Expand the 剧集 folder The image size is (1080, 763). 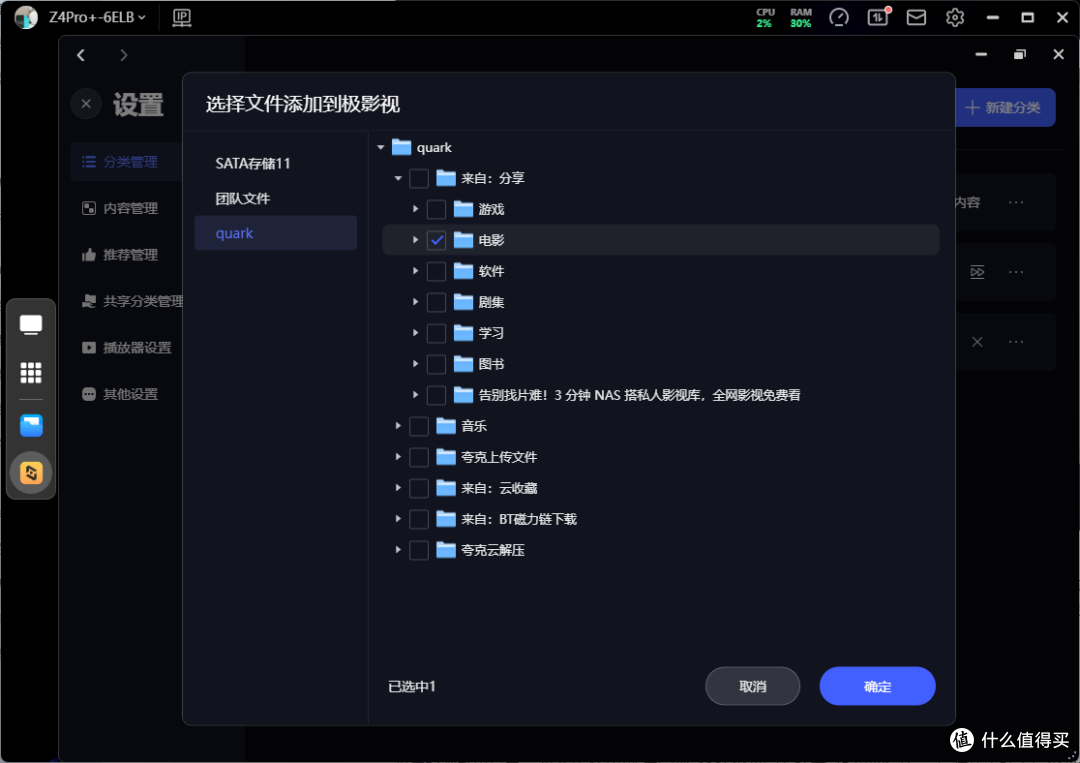coord(415,302)
